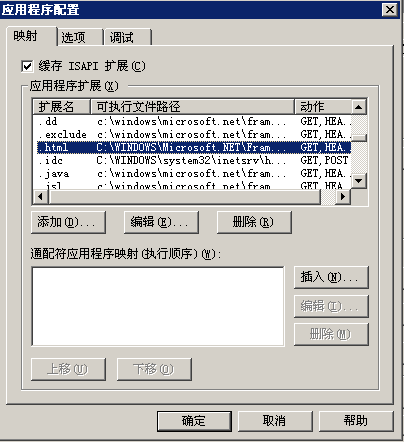Switch to the 选项 tab

point(80,37)
